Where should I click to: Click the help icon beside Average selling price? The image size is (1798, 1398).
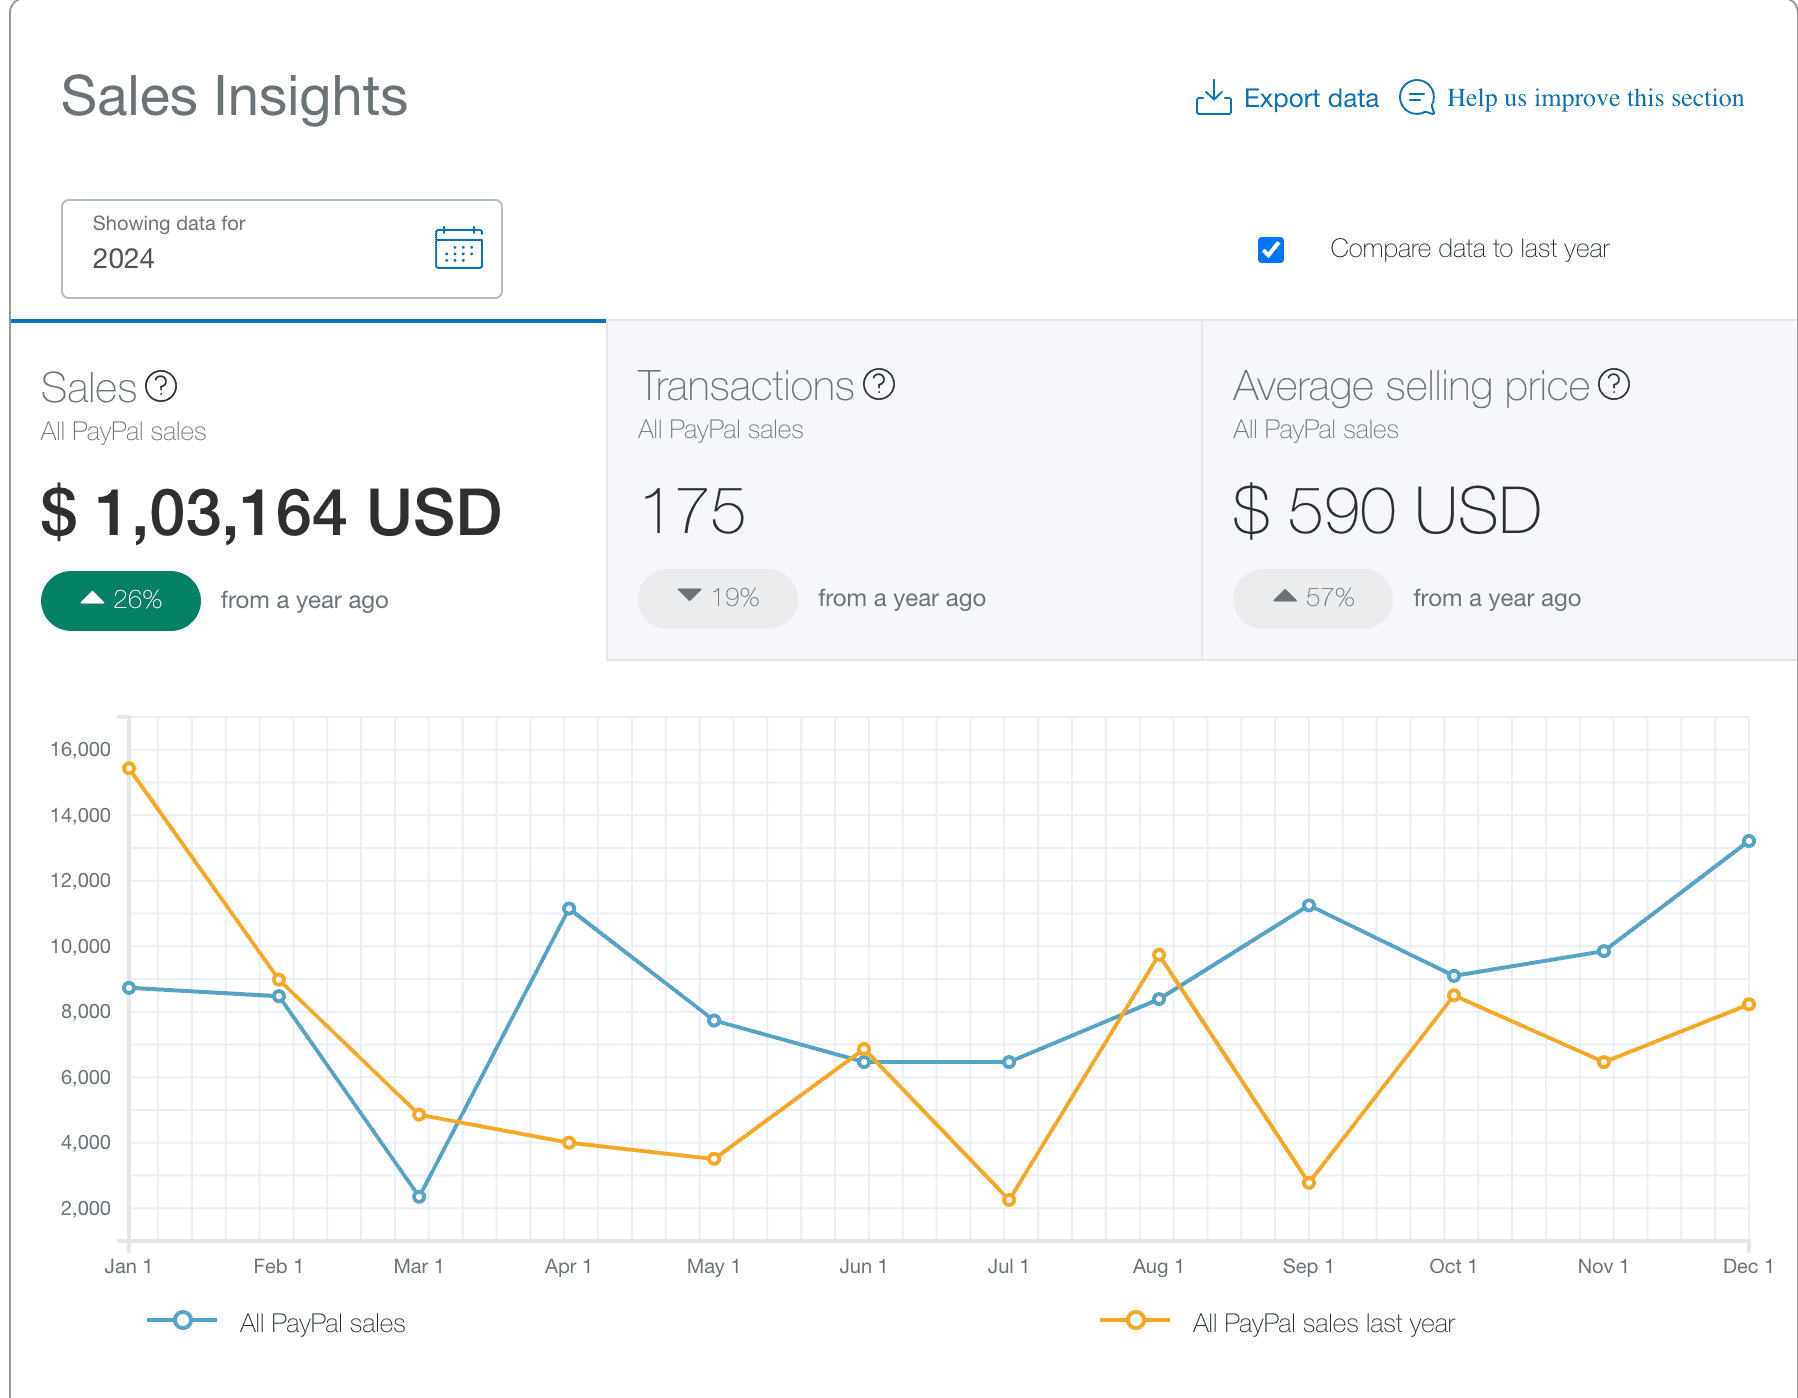[x=1616, y=384]
